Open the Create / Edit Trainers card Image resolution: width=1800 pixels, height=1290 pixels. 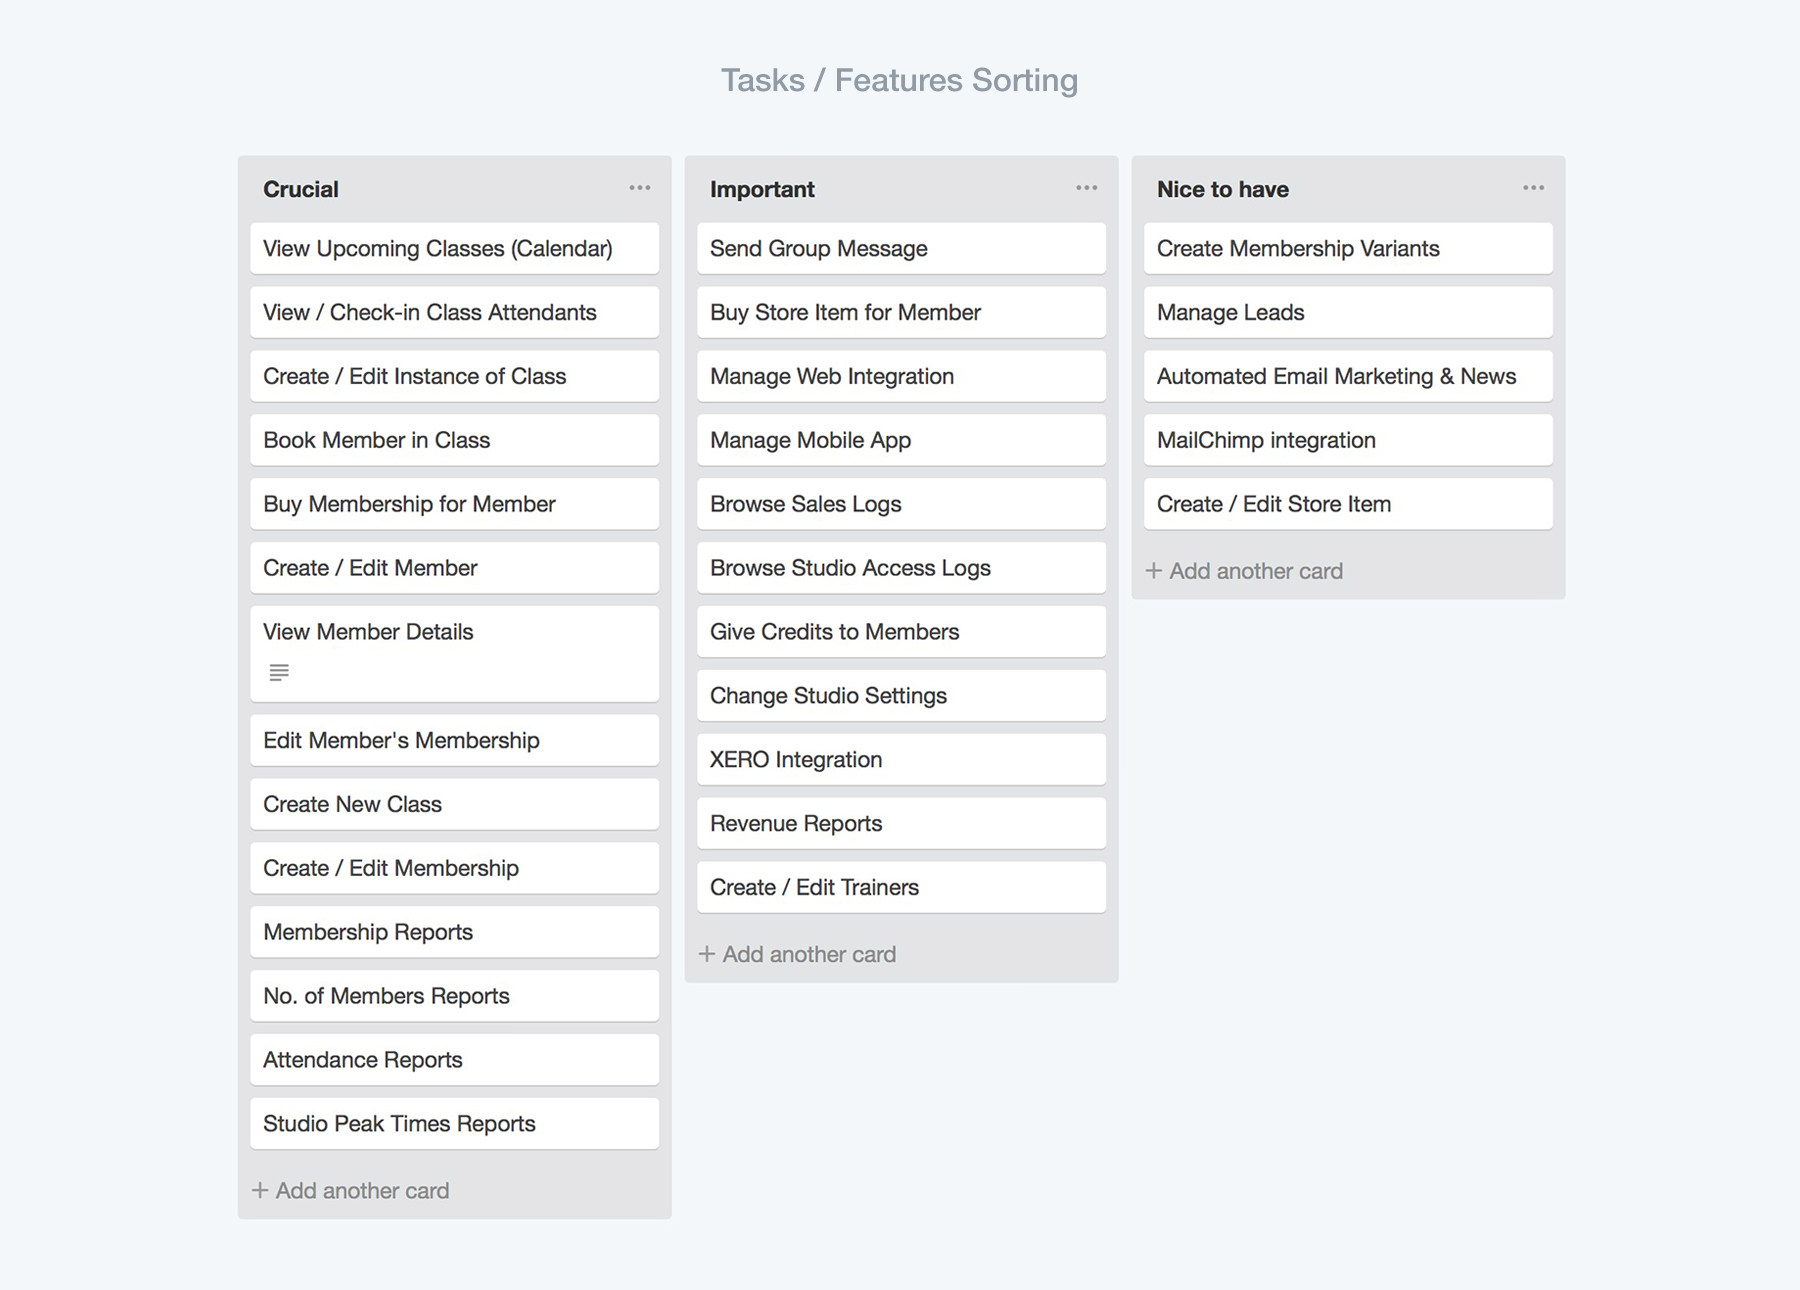(902, 887)
